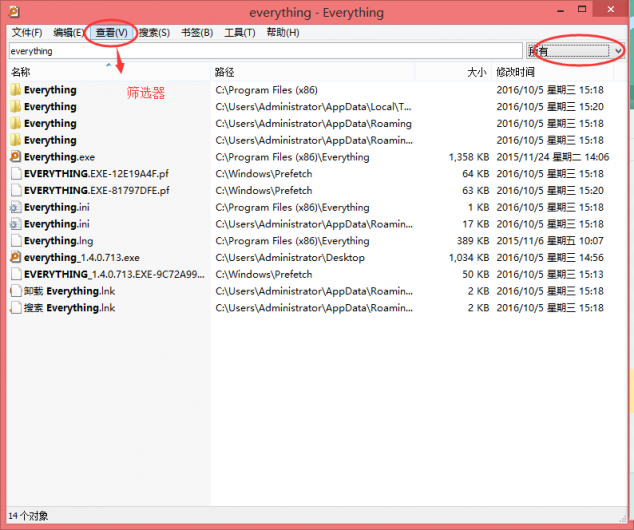Maximize the Everything window
634x530 pixels.
pos(582,9)
